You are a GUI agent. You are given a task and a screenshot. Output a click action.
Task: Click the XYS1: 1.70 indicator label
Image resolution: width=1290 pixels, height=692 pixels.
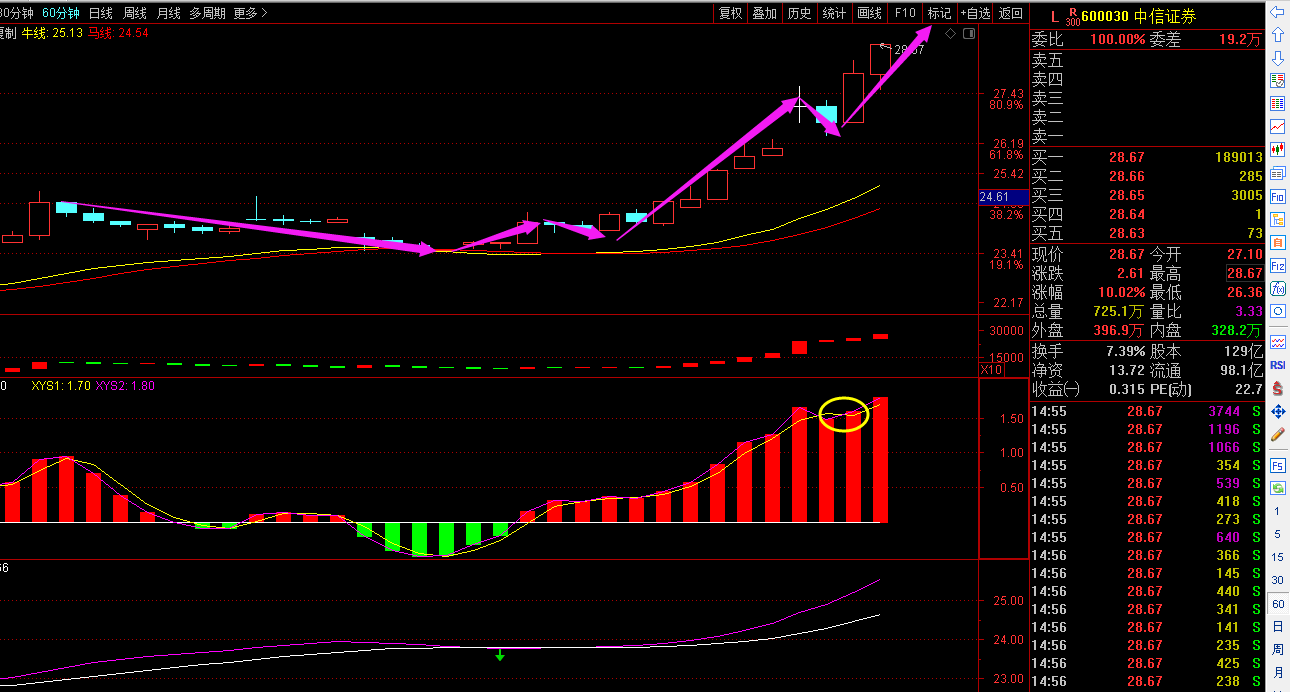pyautogui.click(x=60, y=385)
